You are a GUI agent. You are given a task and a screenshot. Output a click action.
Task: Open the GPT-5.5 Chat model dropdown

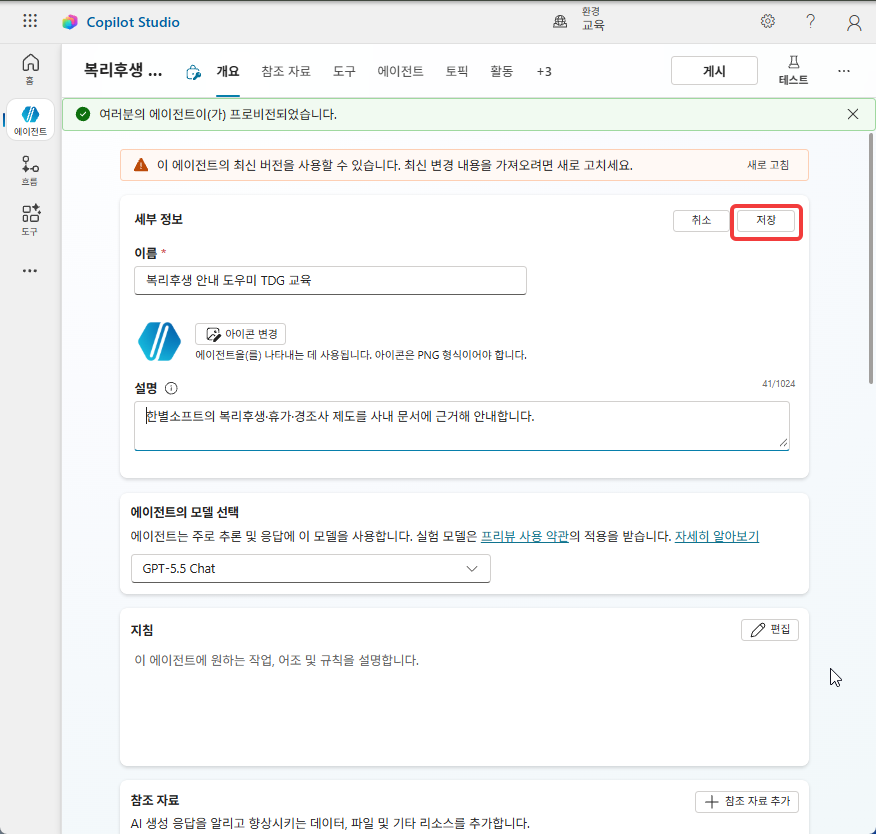[311, 569]
